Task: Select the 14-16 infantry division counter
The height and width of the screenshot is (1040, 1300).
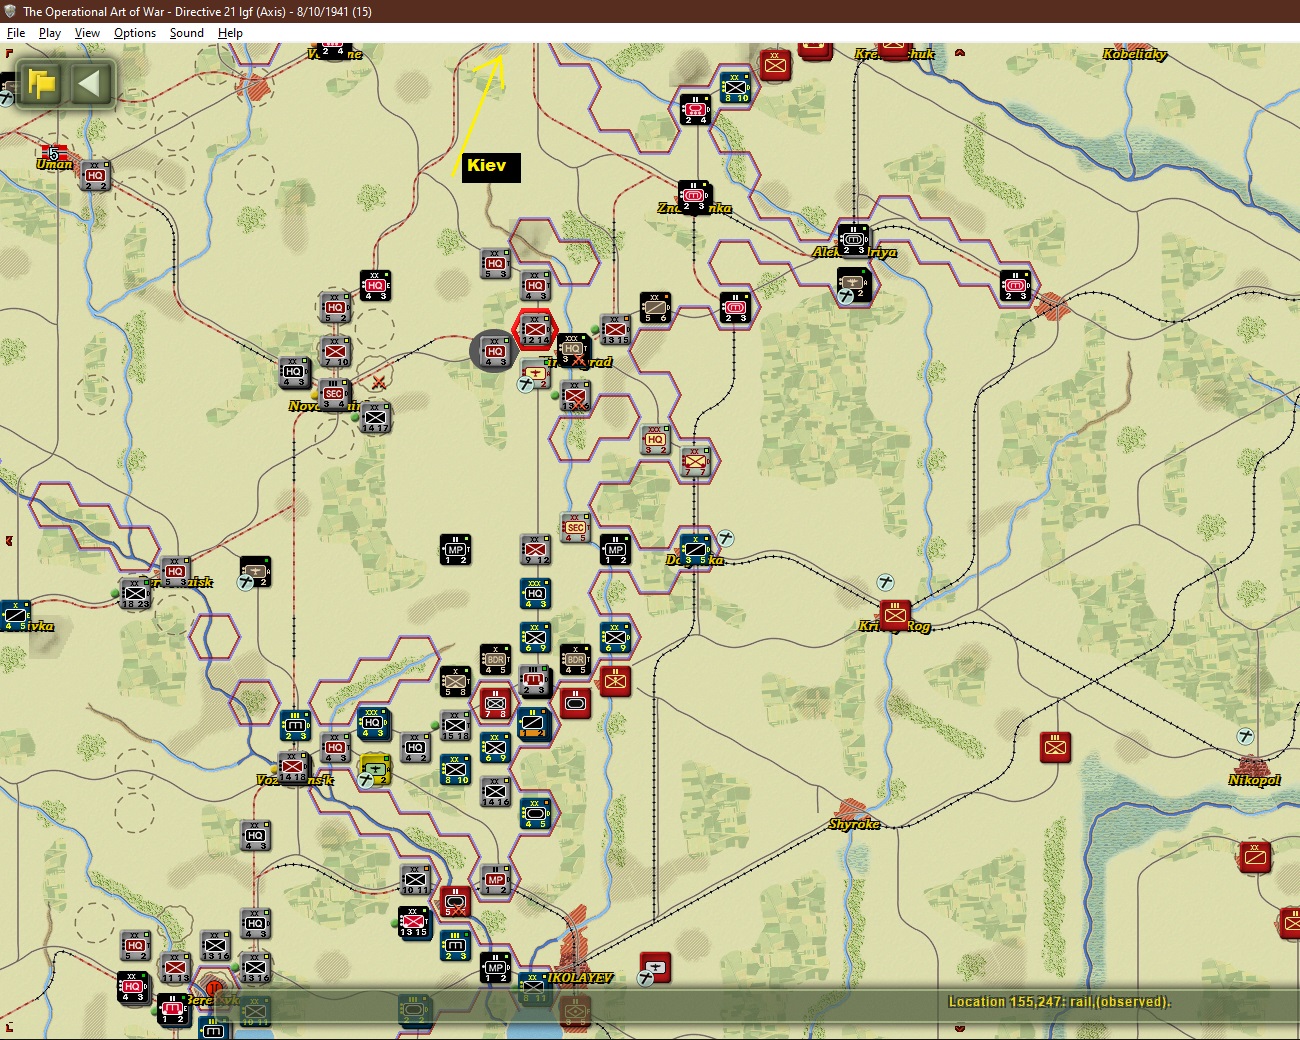Action: point(495,792)
